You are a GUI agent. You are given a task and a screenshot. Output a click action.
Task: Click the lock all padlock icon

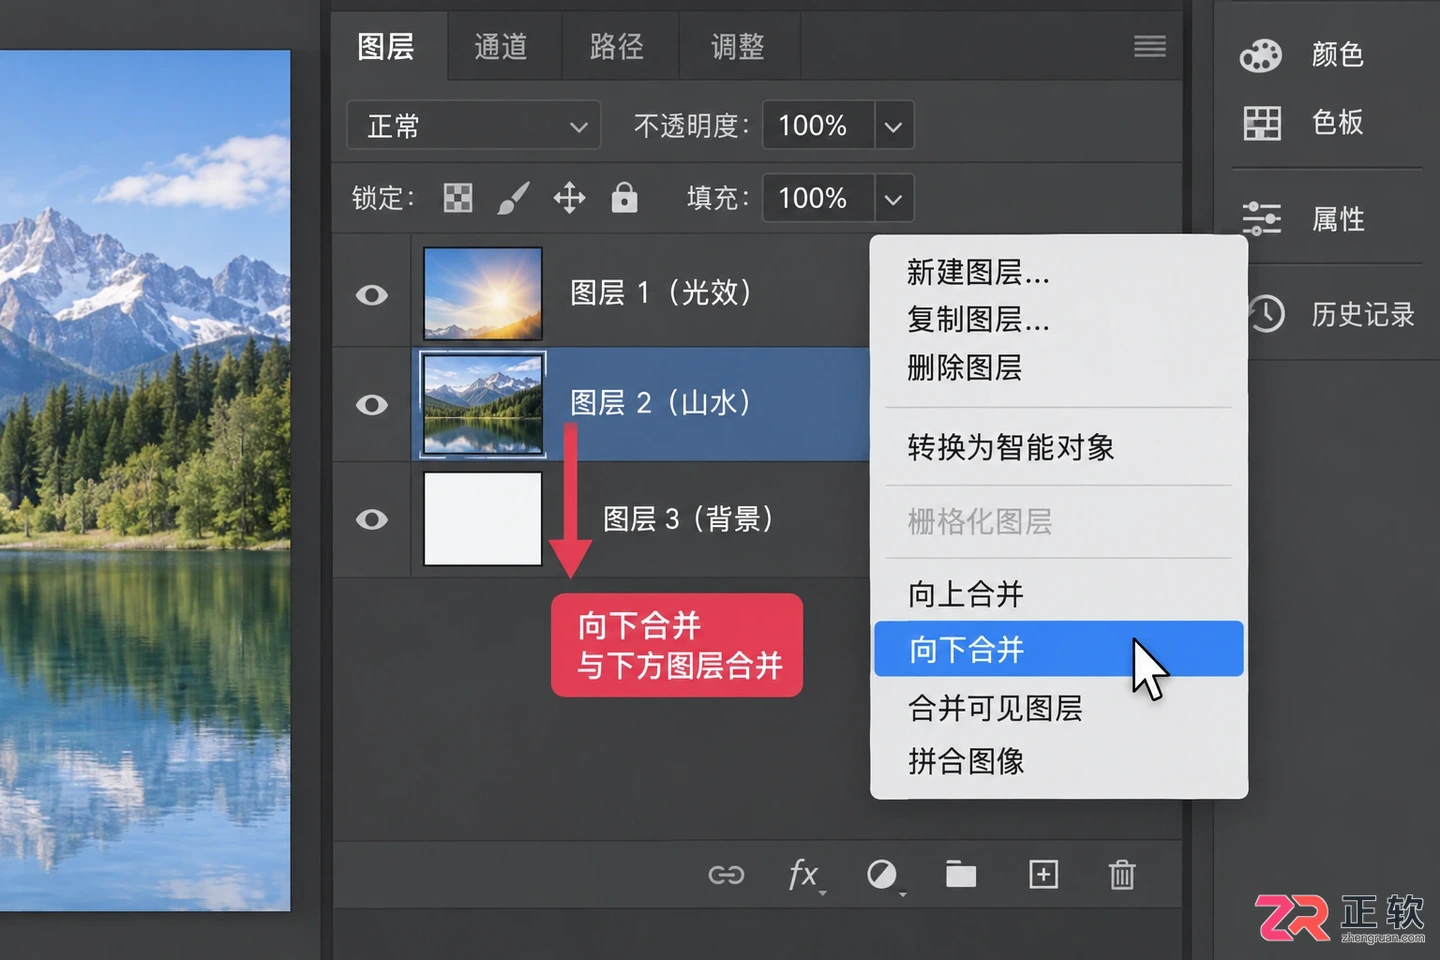click(625, 197)
